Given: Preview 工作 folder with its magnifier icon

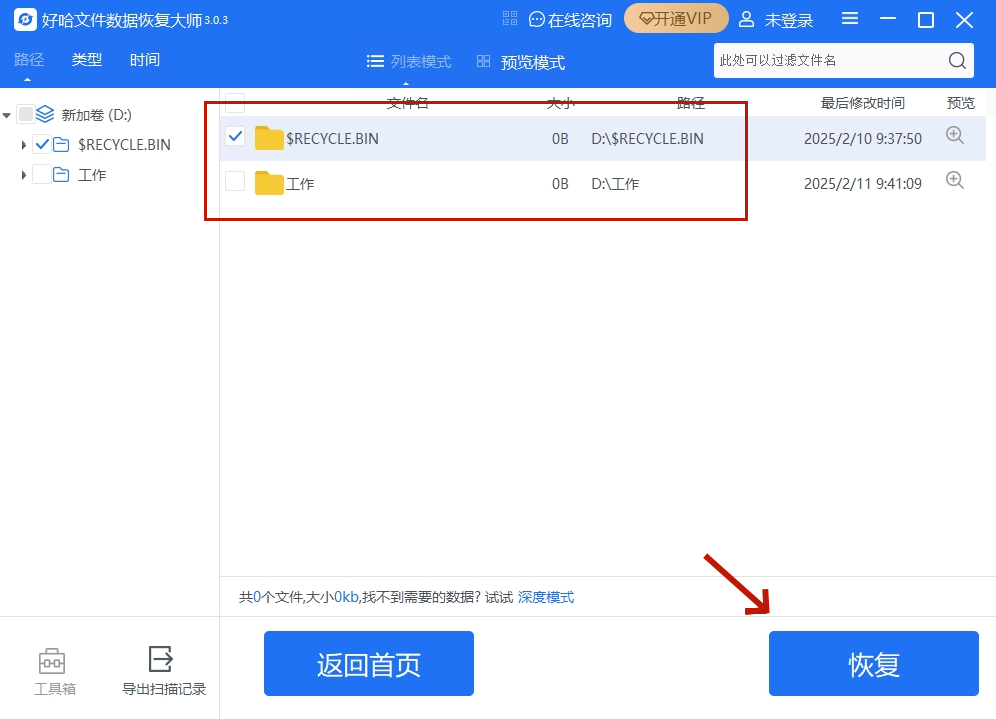Looking at the screenshot, I should pyautogui.click(x=955, y=180).
